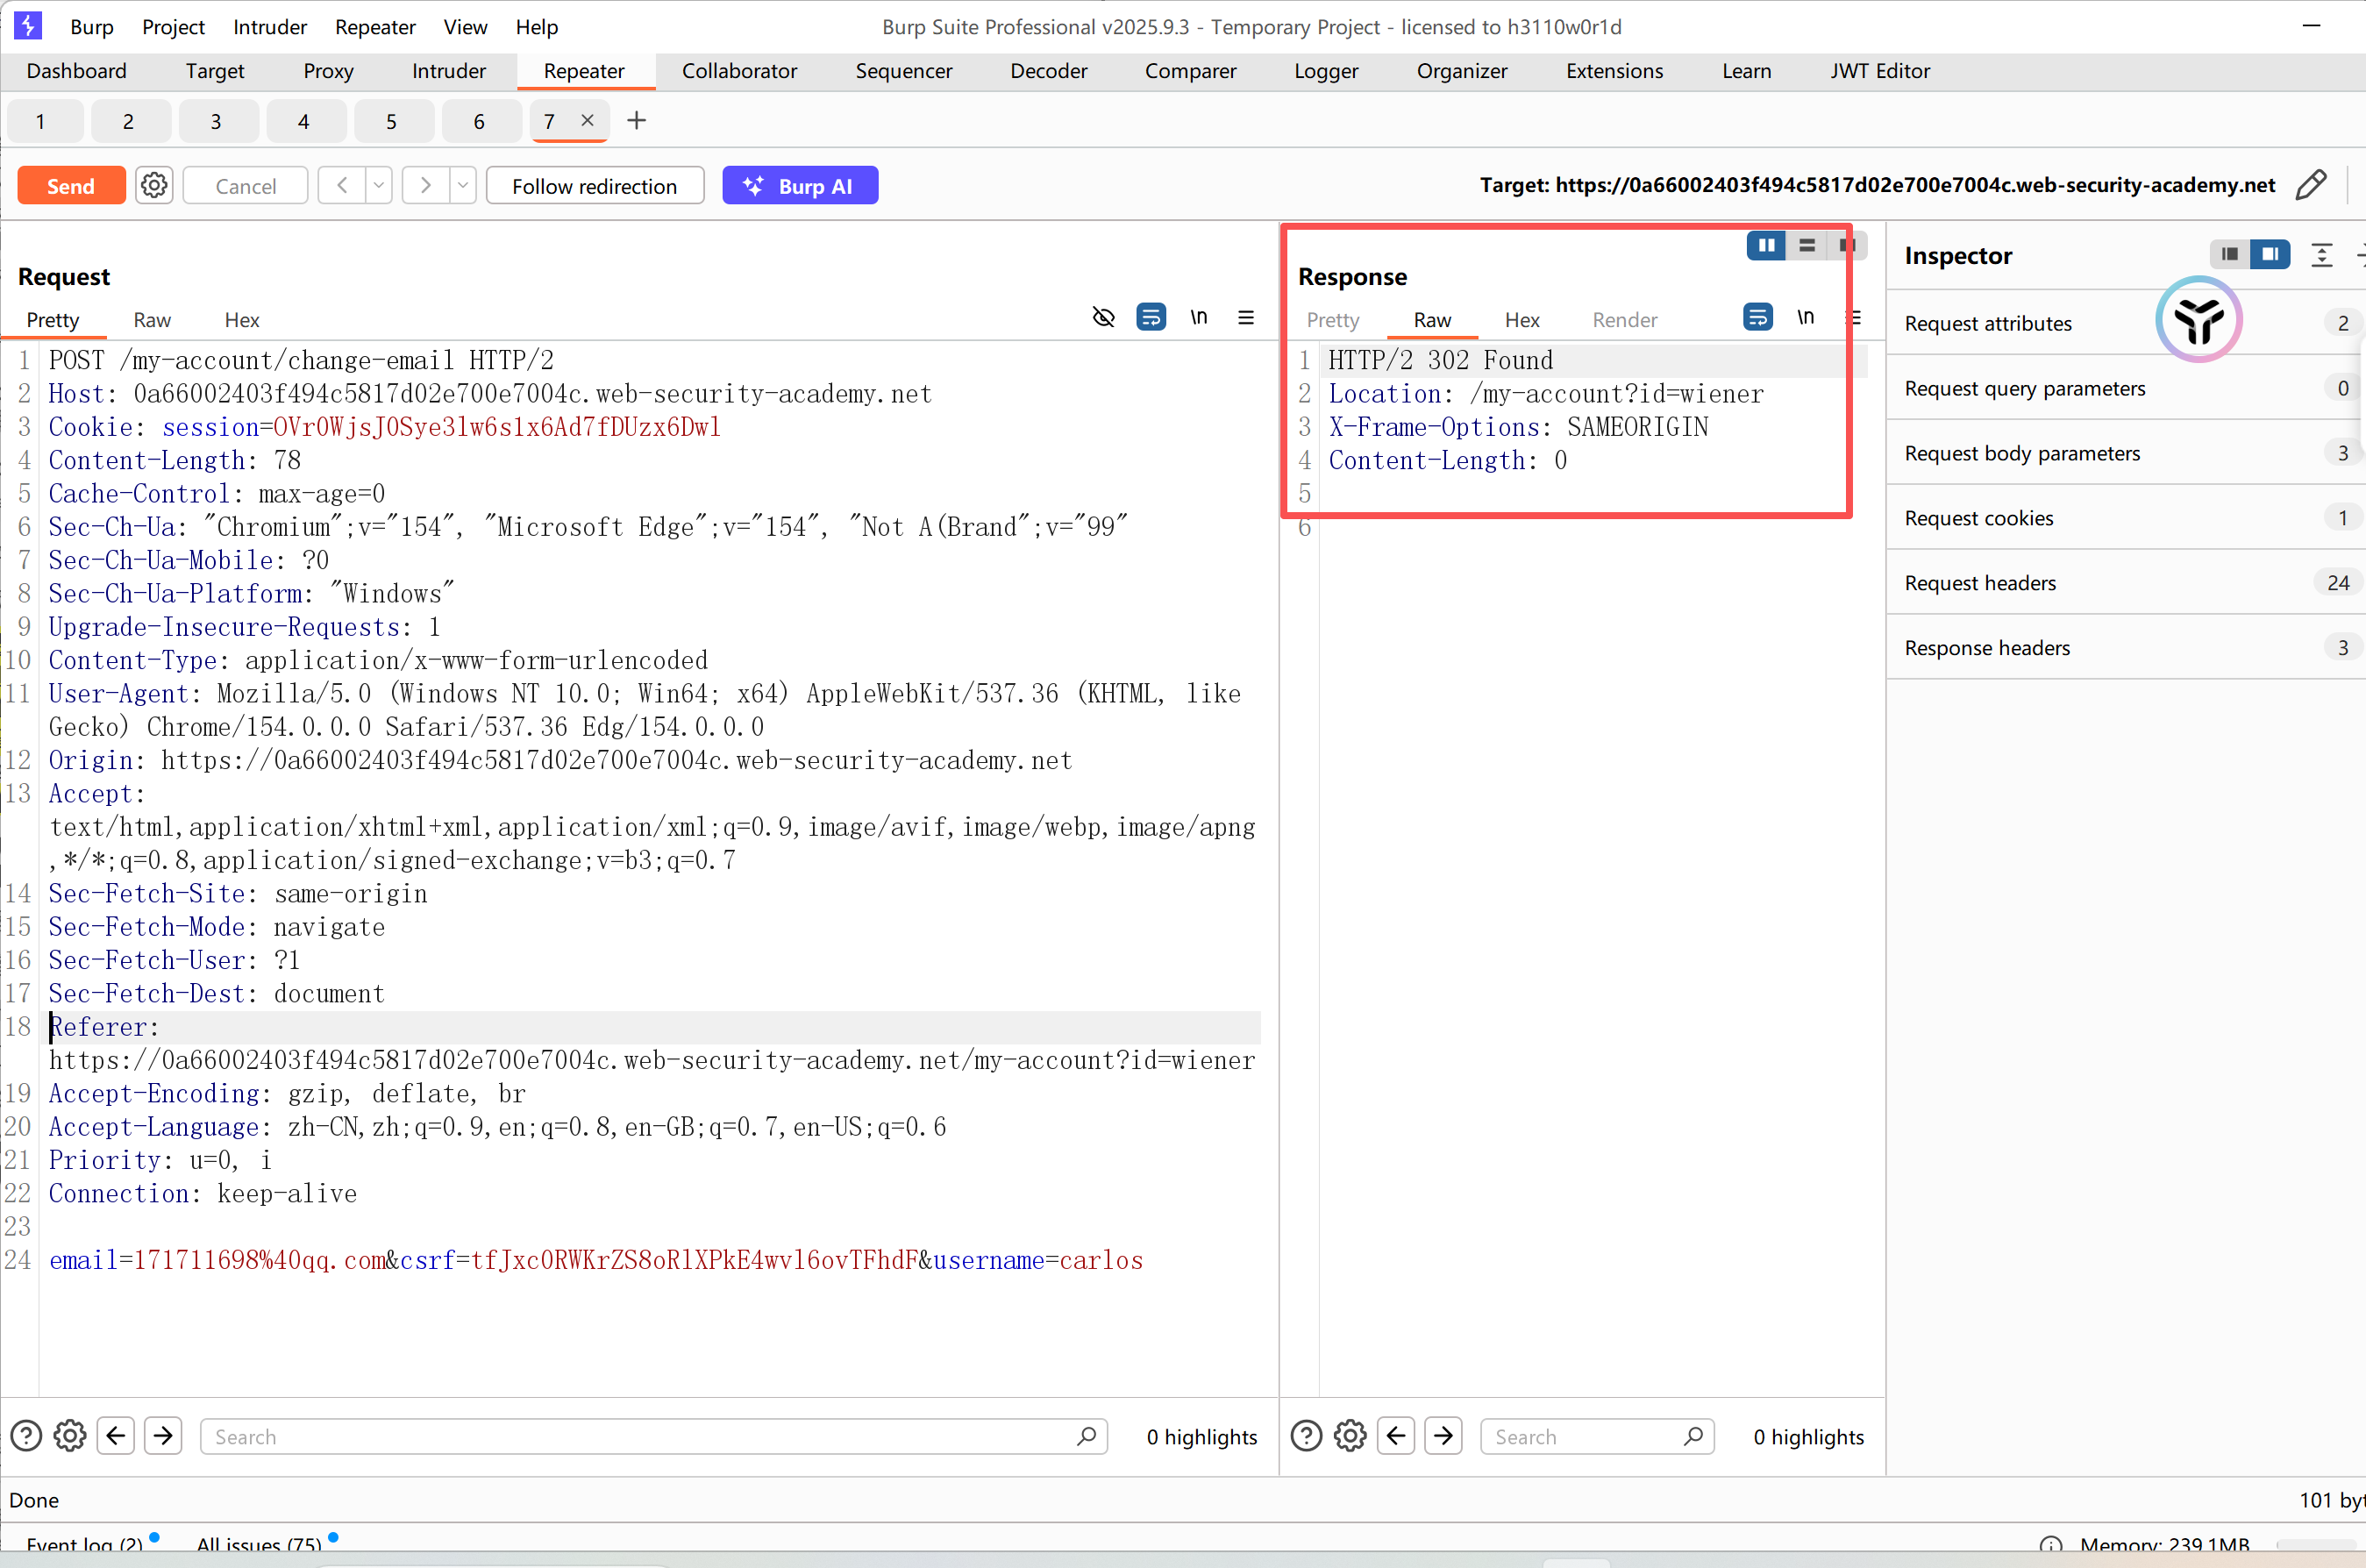
Task: Open dropdown beside the forward history arrow
Action: coord(463,186)
